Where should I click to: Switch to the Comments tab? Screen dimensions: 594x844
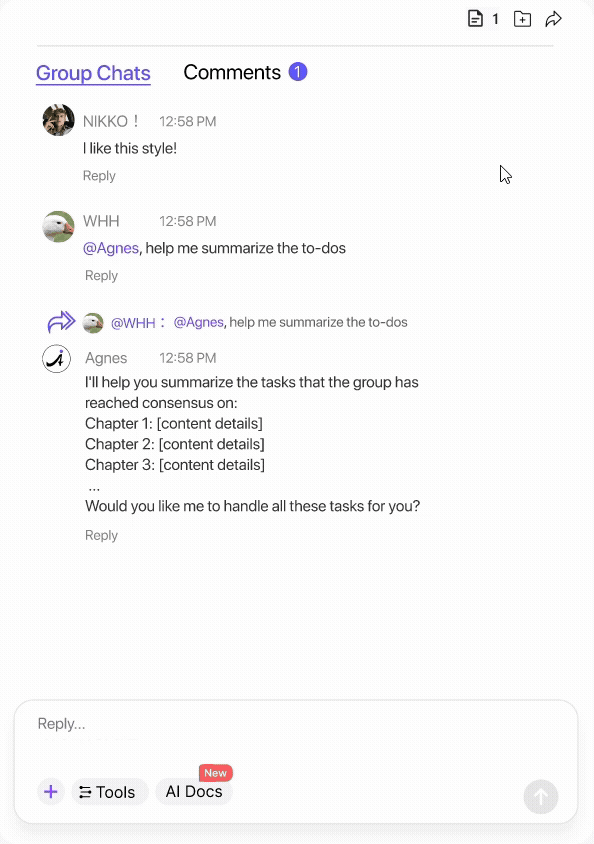tap(232, 73)
